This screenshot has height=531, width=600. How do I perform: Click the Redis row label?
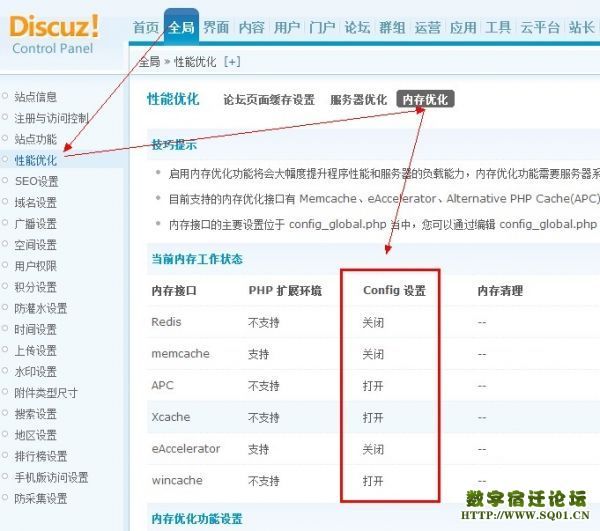166,322
